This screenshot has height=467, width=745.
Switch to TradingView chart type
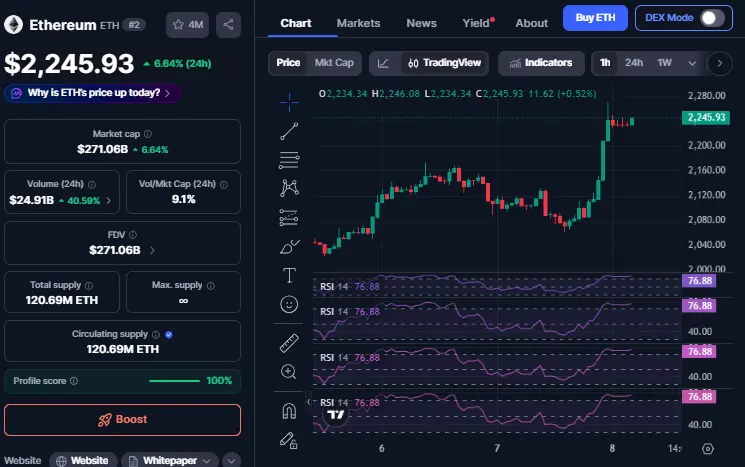(x=445, y=63)
